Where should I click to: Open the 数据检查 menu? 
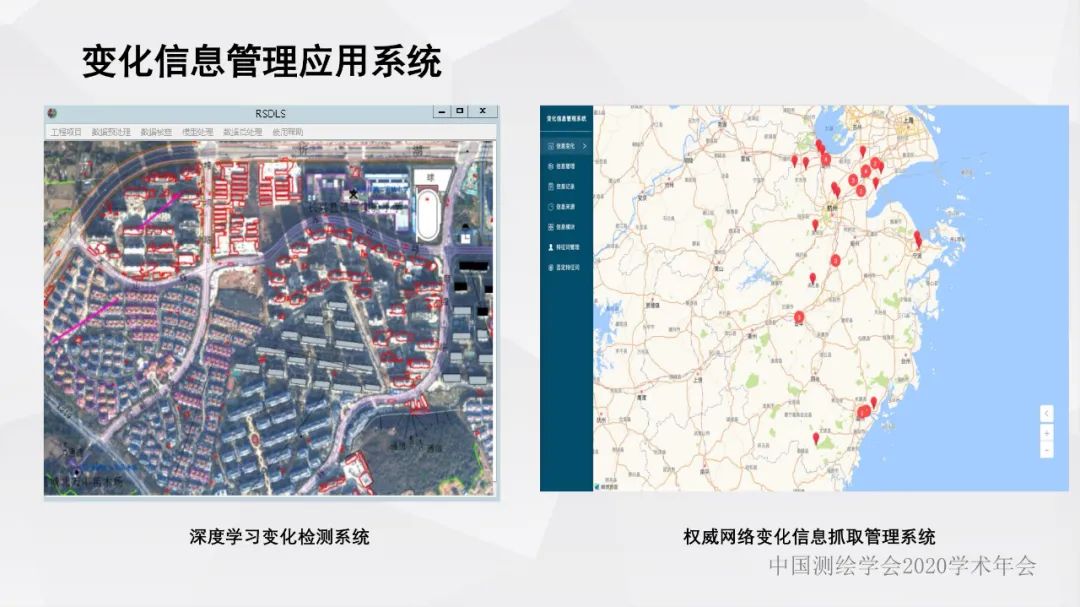pos(151,130)
